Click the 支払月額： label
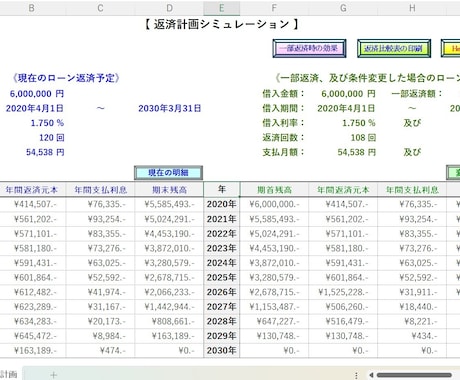Viewport: 460px width, 380px height. (283, 152)
